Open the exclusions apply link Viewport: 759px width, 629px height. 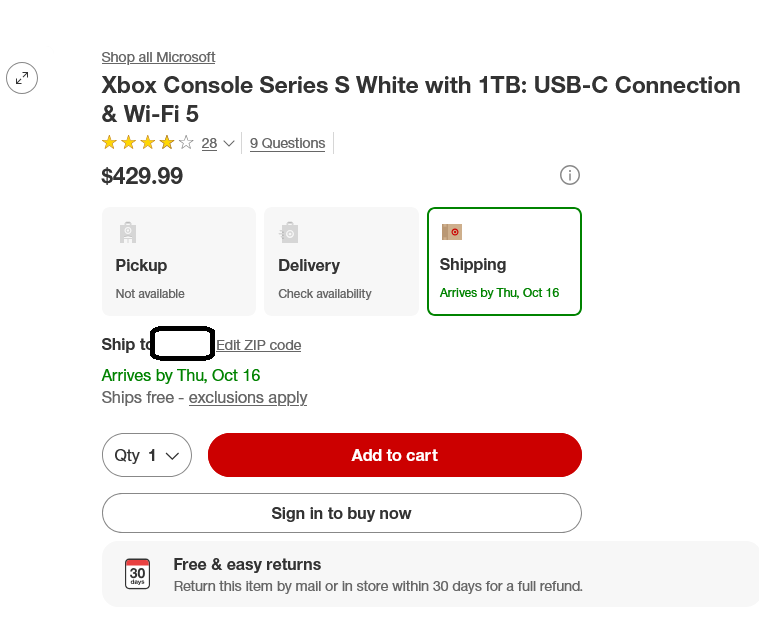[248, 398]
